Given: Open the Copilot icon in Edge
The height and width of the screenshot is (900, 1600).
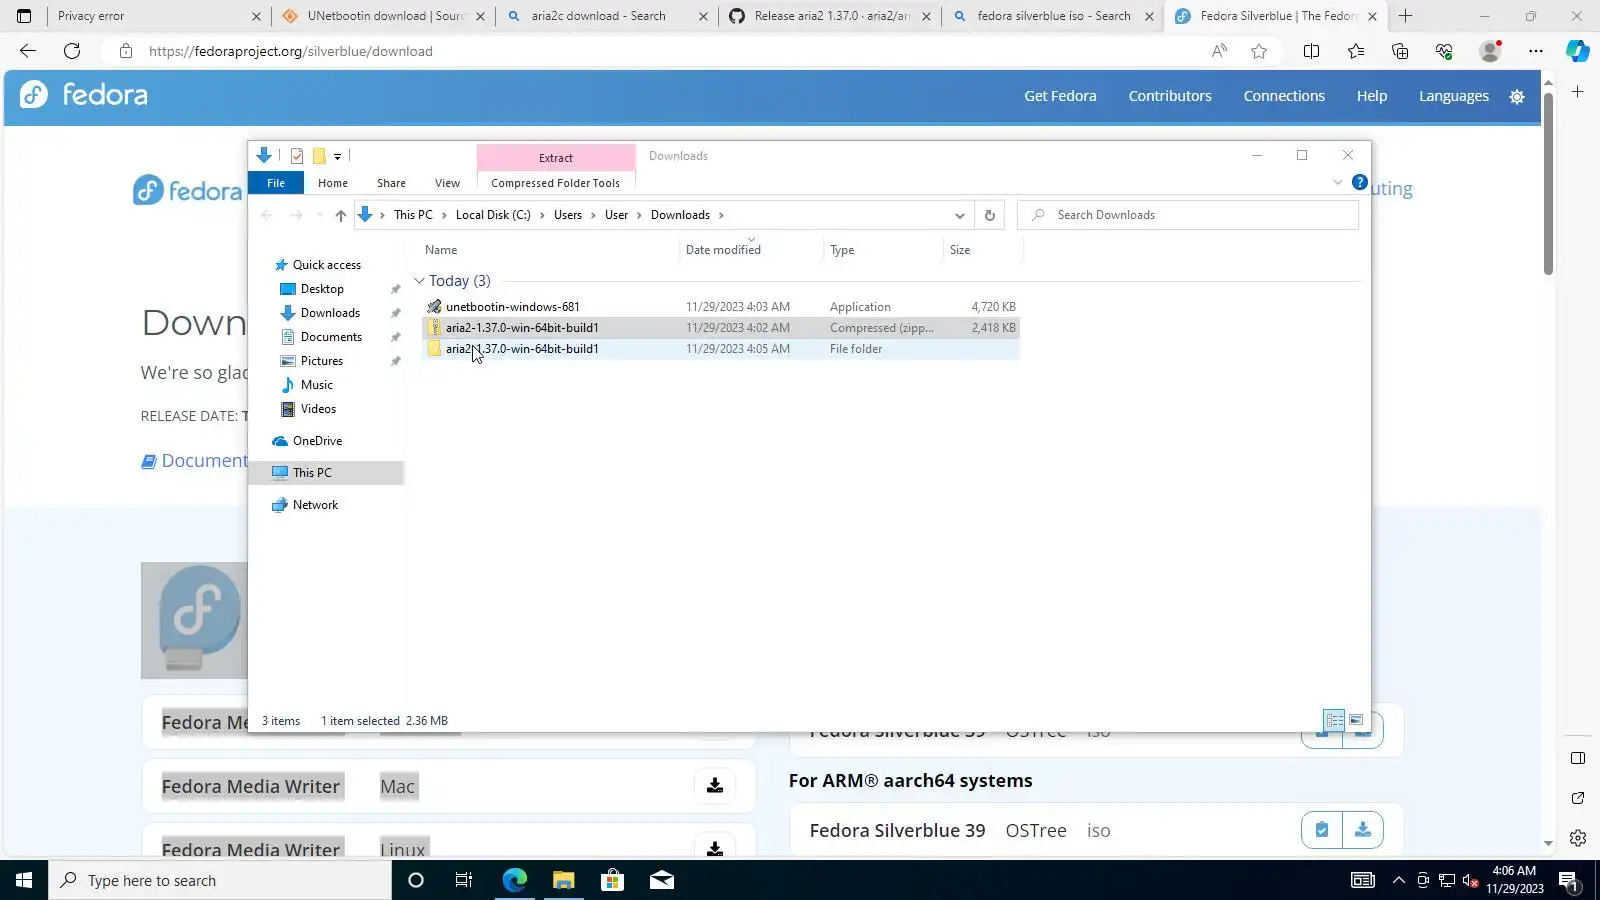Looking at the screenshot, I should pos(1578,51).
